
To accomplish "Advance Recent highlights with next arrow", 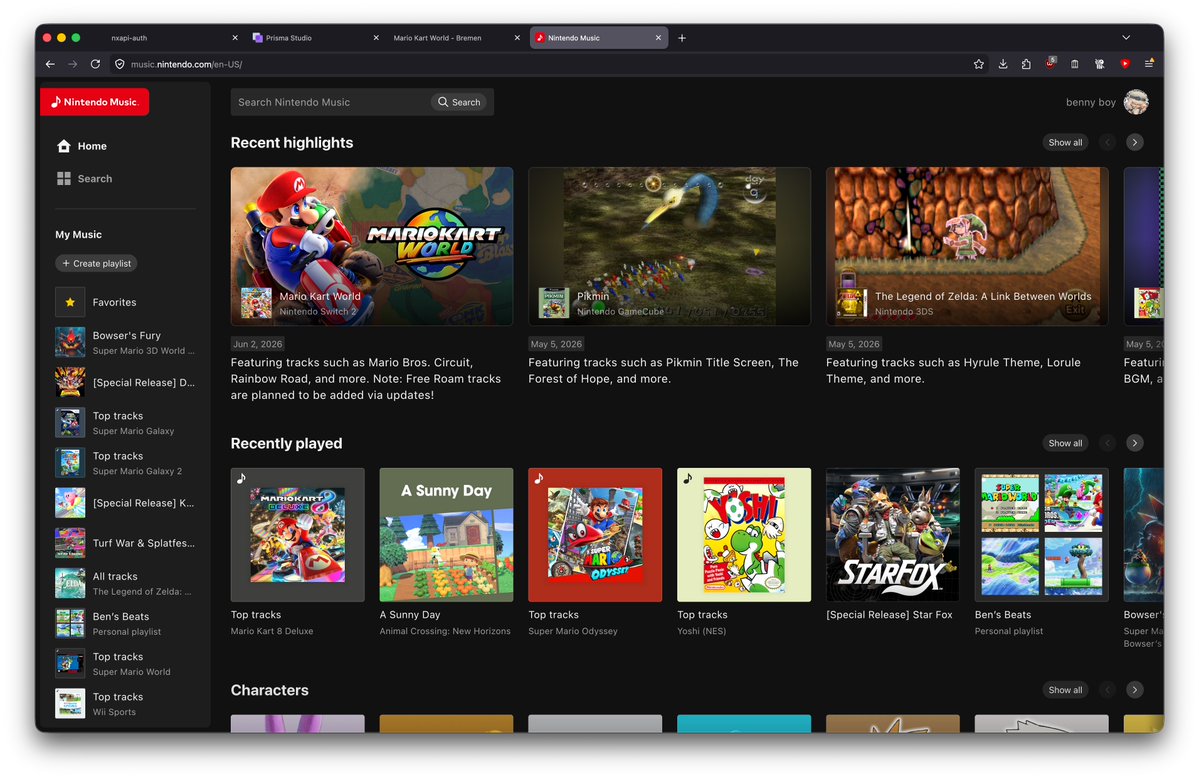I will point(1135,142).
